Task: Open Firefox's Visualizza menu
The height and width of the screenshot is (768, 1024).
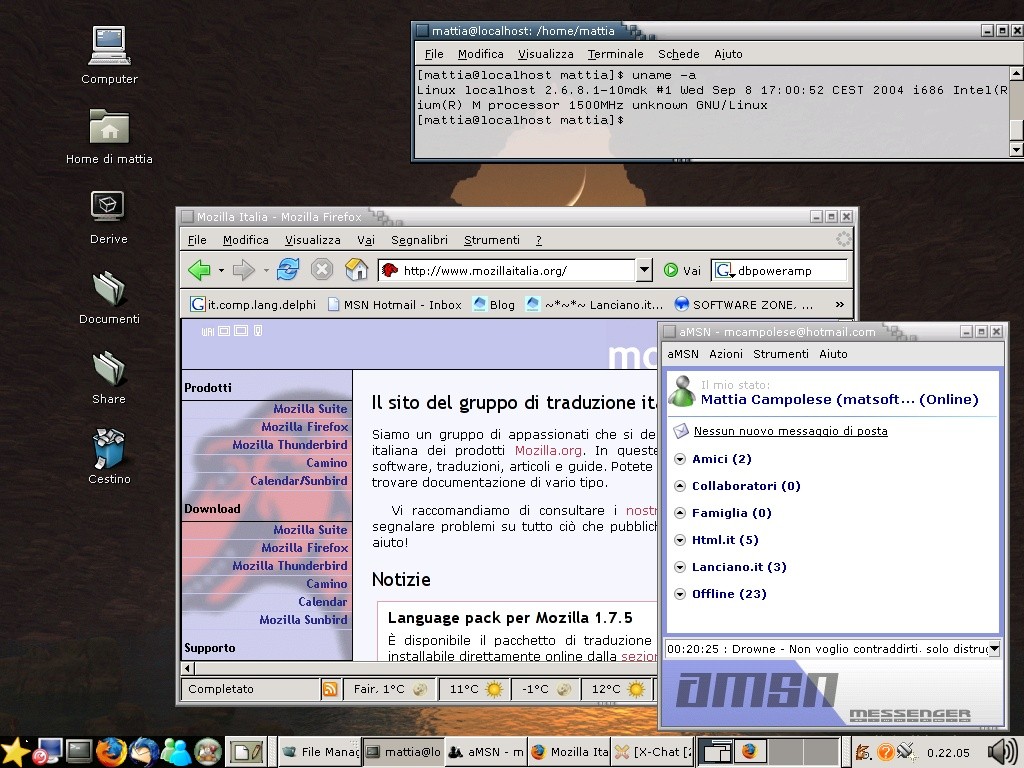Action: coord(312,240)
